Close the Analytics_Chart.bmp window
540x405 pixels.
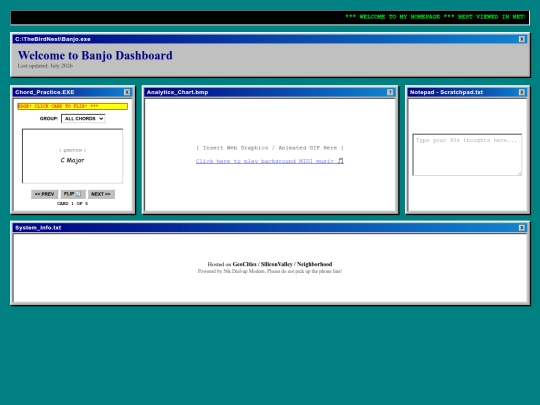tap(390, 92)
